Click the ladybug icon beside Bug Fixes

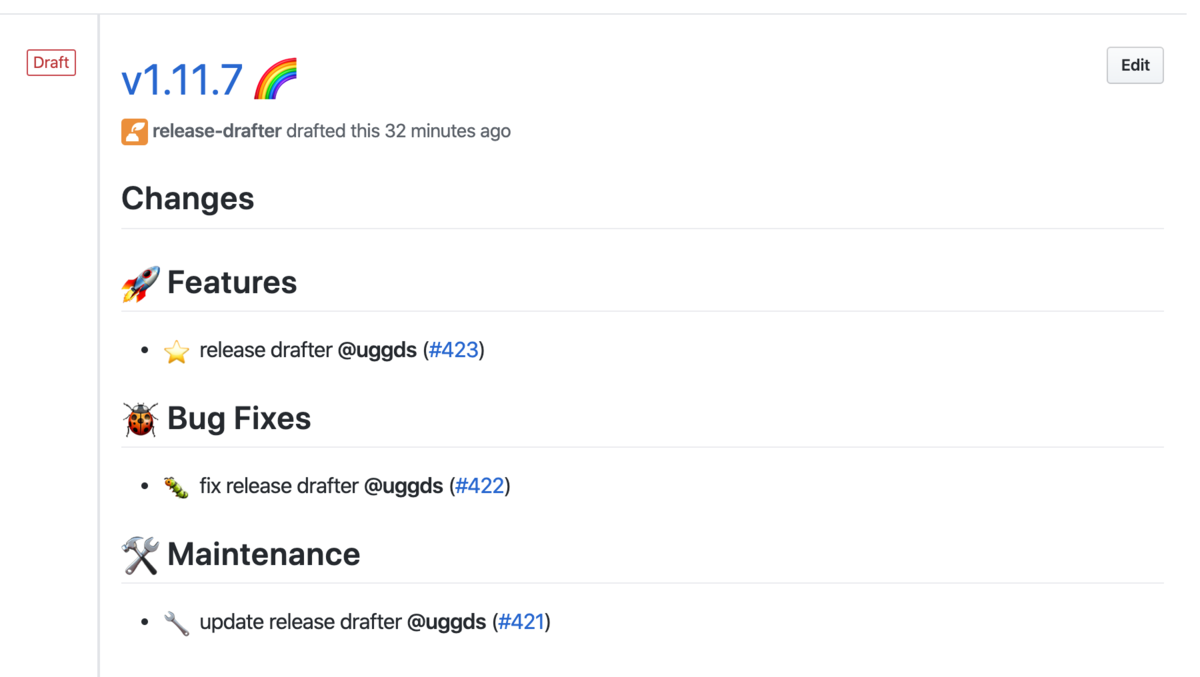139,419
